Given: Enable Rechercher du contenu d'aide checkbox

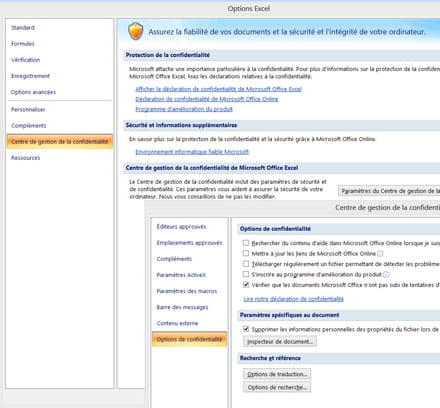Looking at the screenshot, I should pyautogui.click(x=246, y=243).
